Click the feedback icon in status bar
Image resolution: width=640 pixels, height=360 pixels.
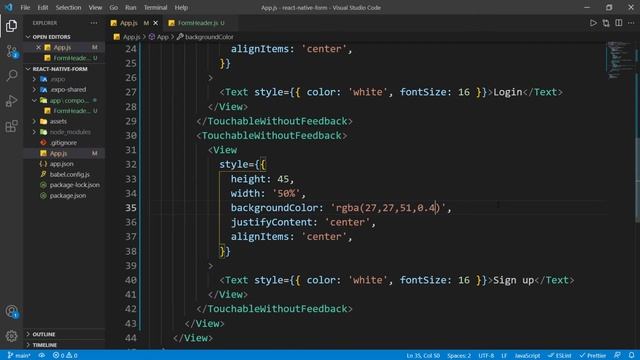click(x=617, y=356)
